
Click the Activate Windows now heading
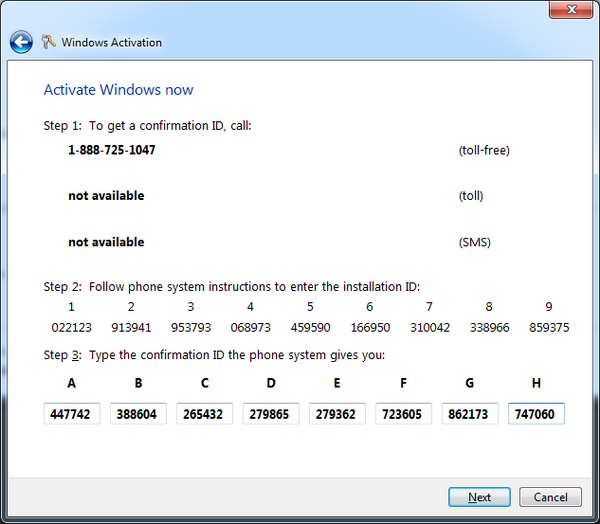click(118, 90)
